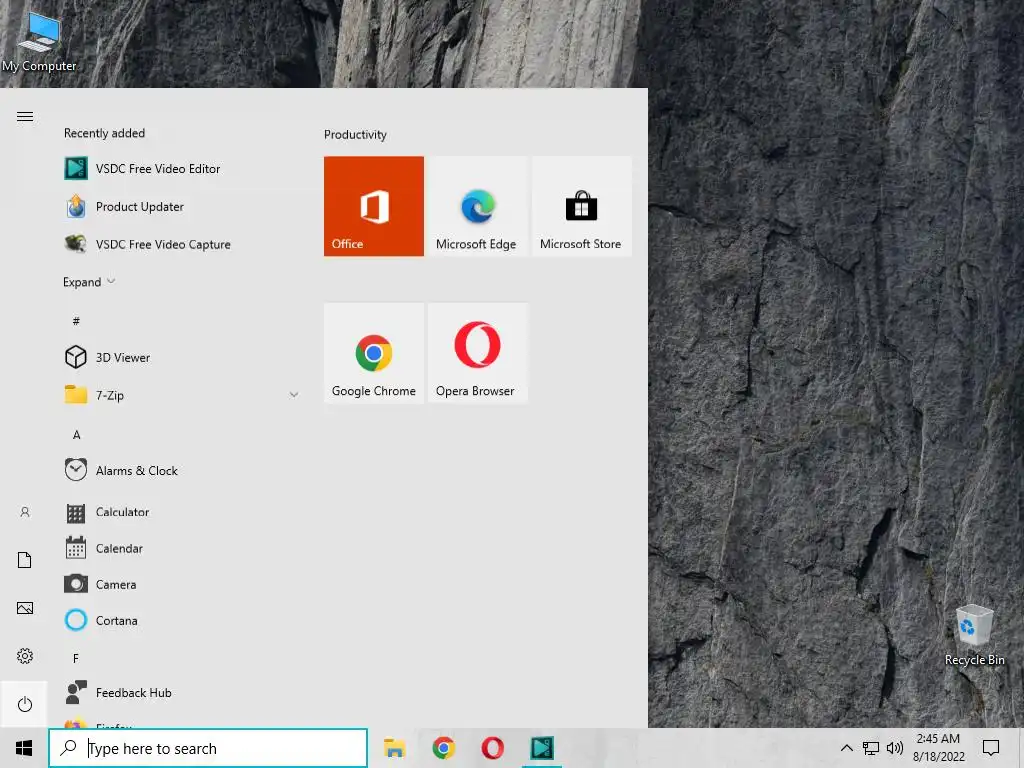
Task: Click the Office tile
Action: (374, 206)
